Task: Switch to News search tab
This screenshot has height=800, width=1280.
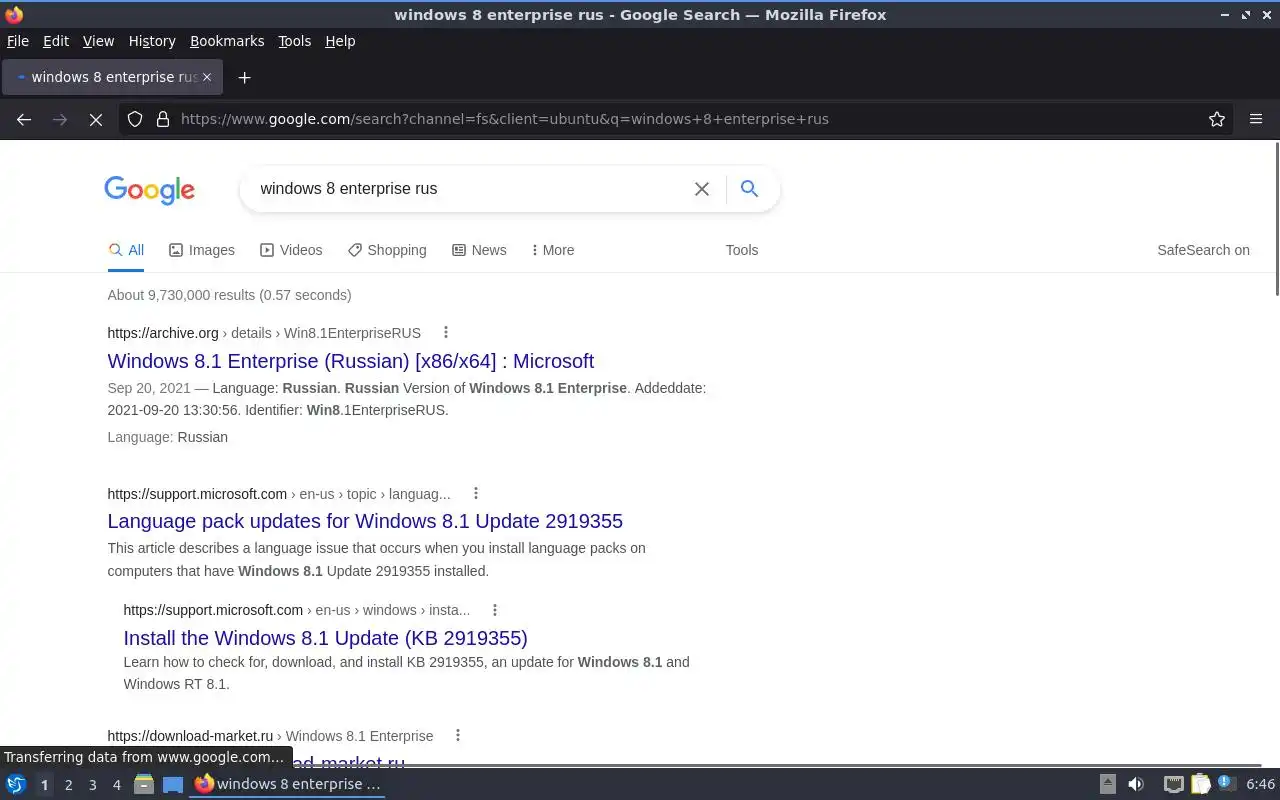Action: [x=479, y=250]
